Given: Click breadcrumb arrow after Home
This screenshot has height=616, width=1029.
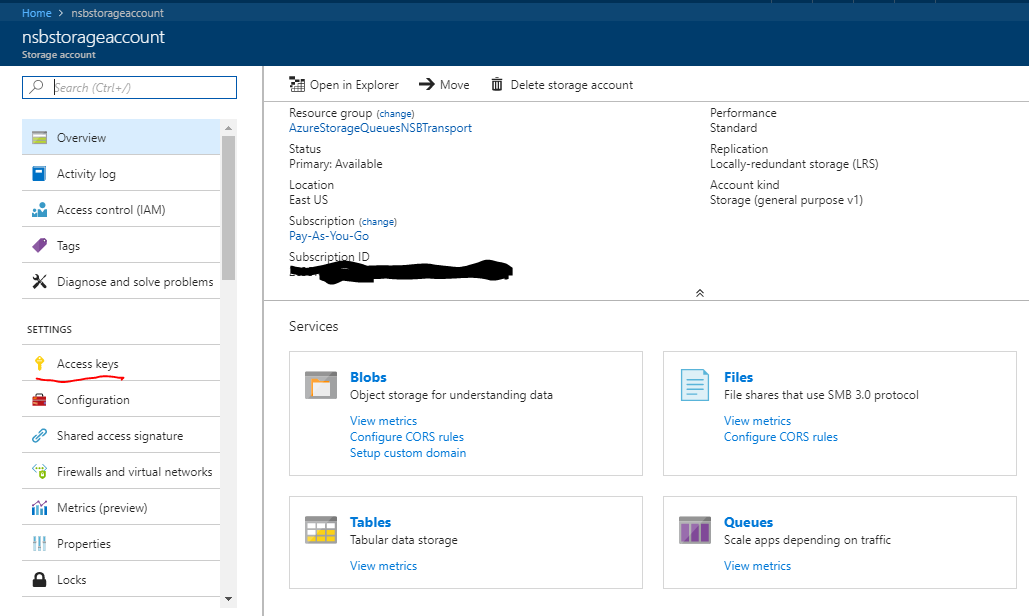Looking at the screenshot, I should coord(60,13).
